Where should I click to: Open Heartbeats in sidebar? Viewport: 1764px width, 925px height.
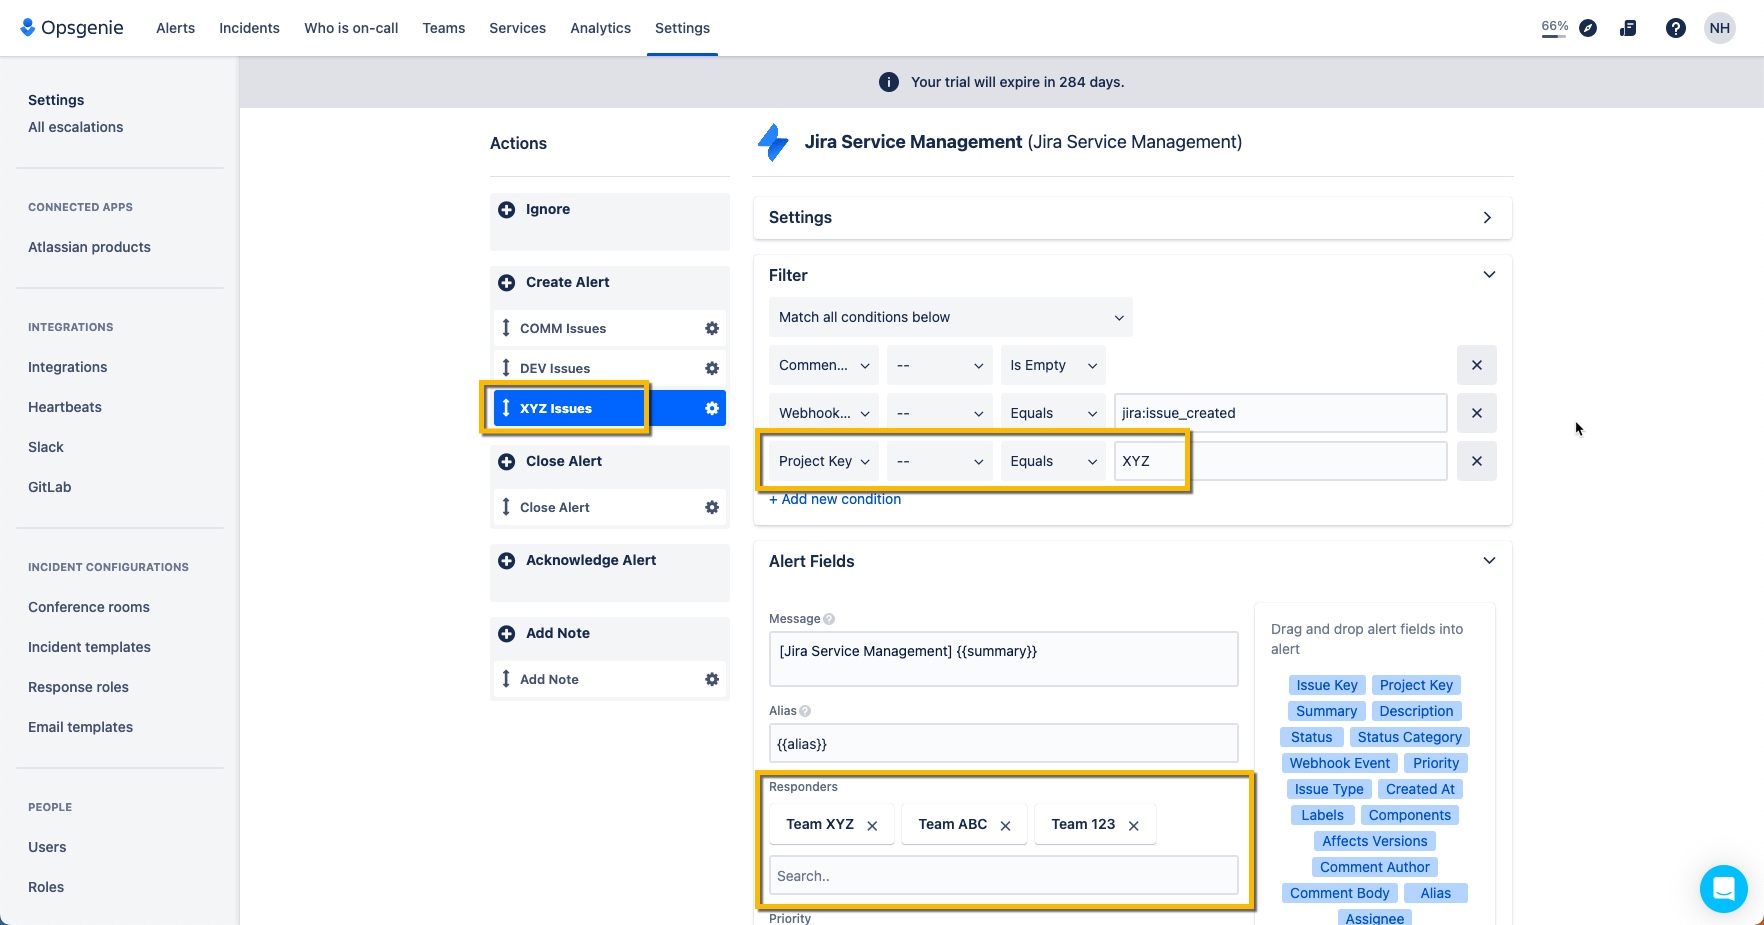click(x=65, y=407)
